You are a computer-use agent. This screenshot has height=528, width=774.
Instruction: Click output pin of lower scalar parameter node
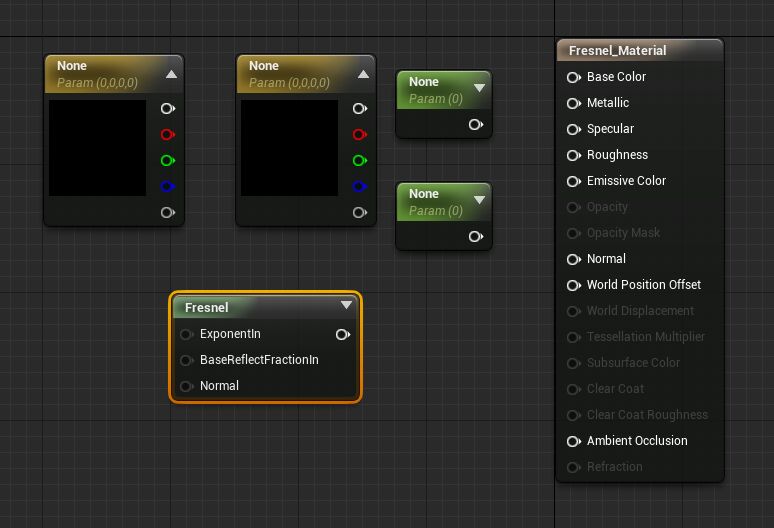476,237
